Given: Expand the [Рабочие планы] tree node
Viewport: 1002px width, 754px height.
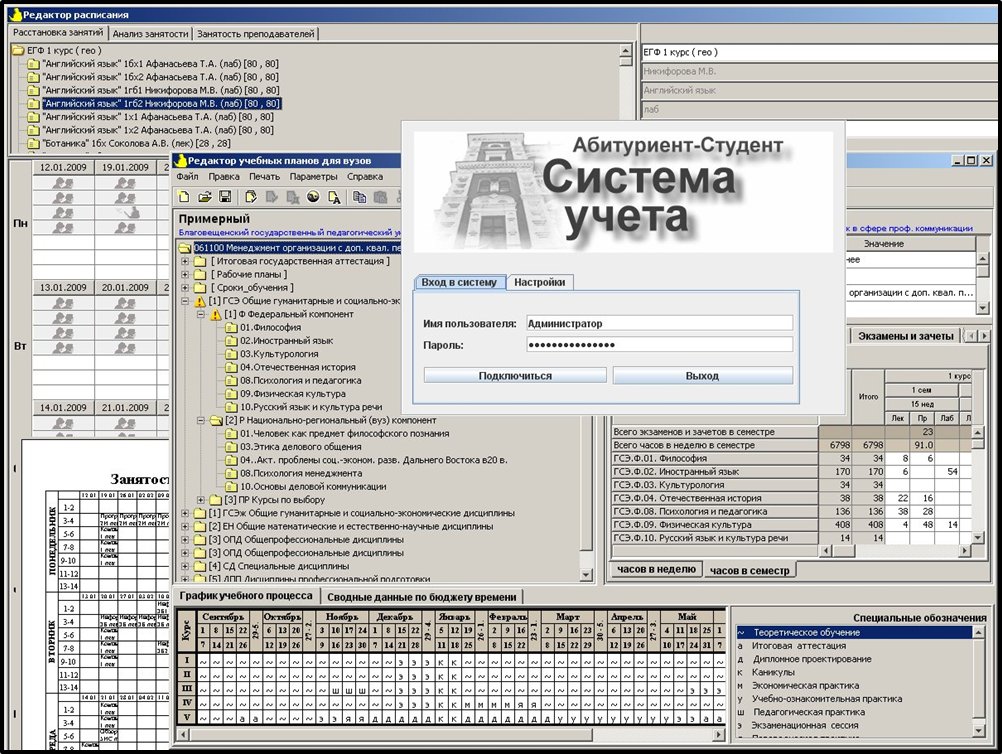Looking at the screenshot, I should coord(185,275).
